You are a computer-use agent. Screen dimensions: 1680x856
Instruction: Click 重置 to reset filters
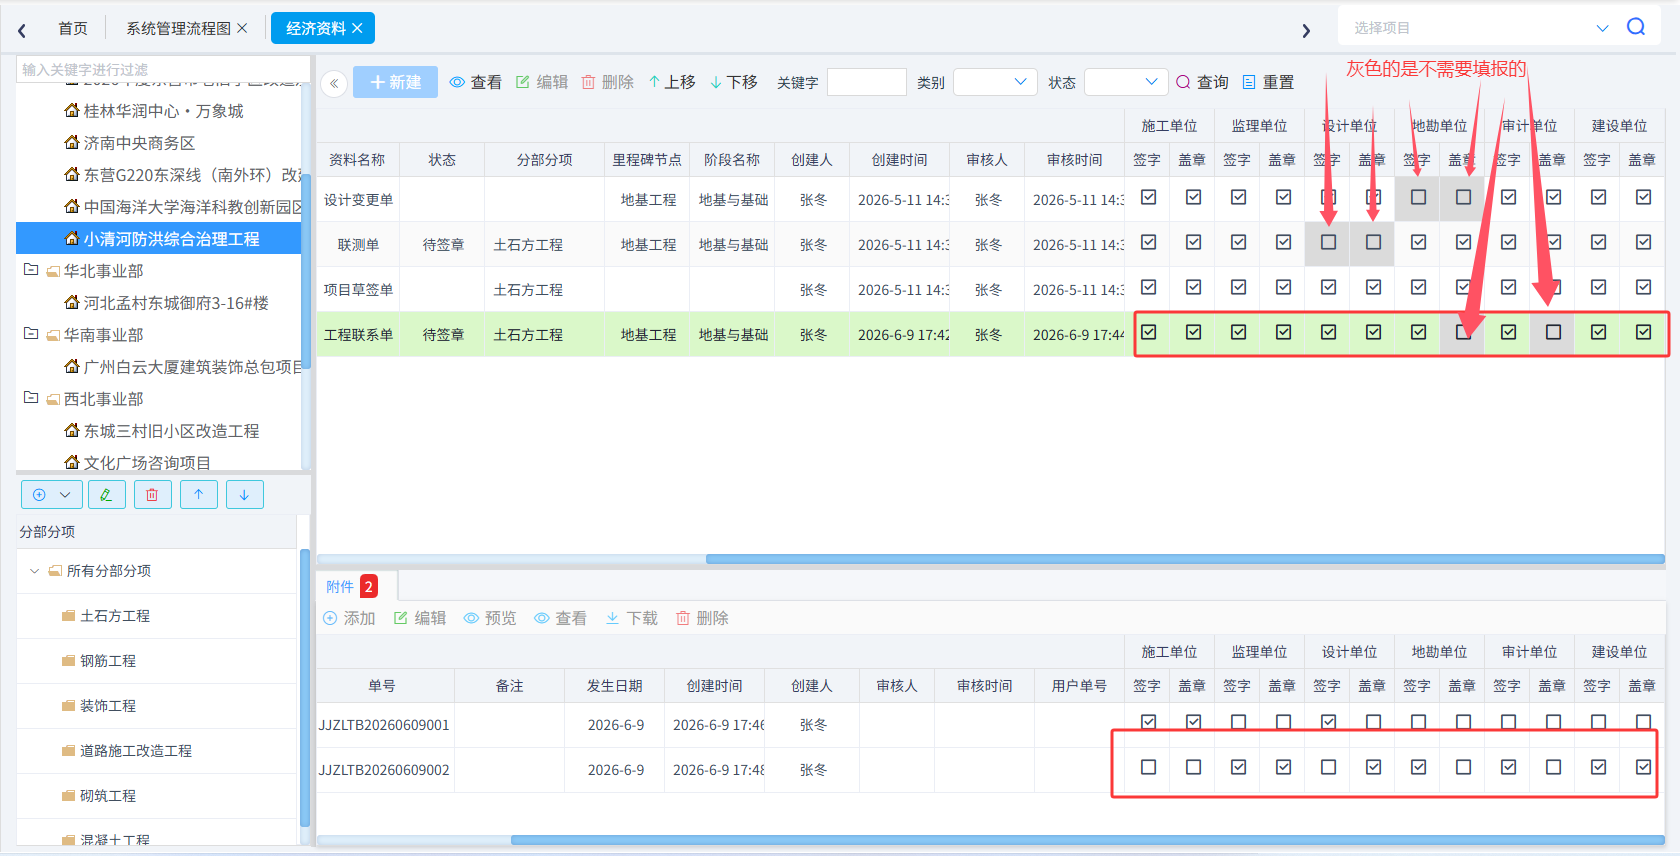[1268, 82]
